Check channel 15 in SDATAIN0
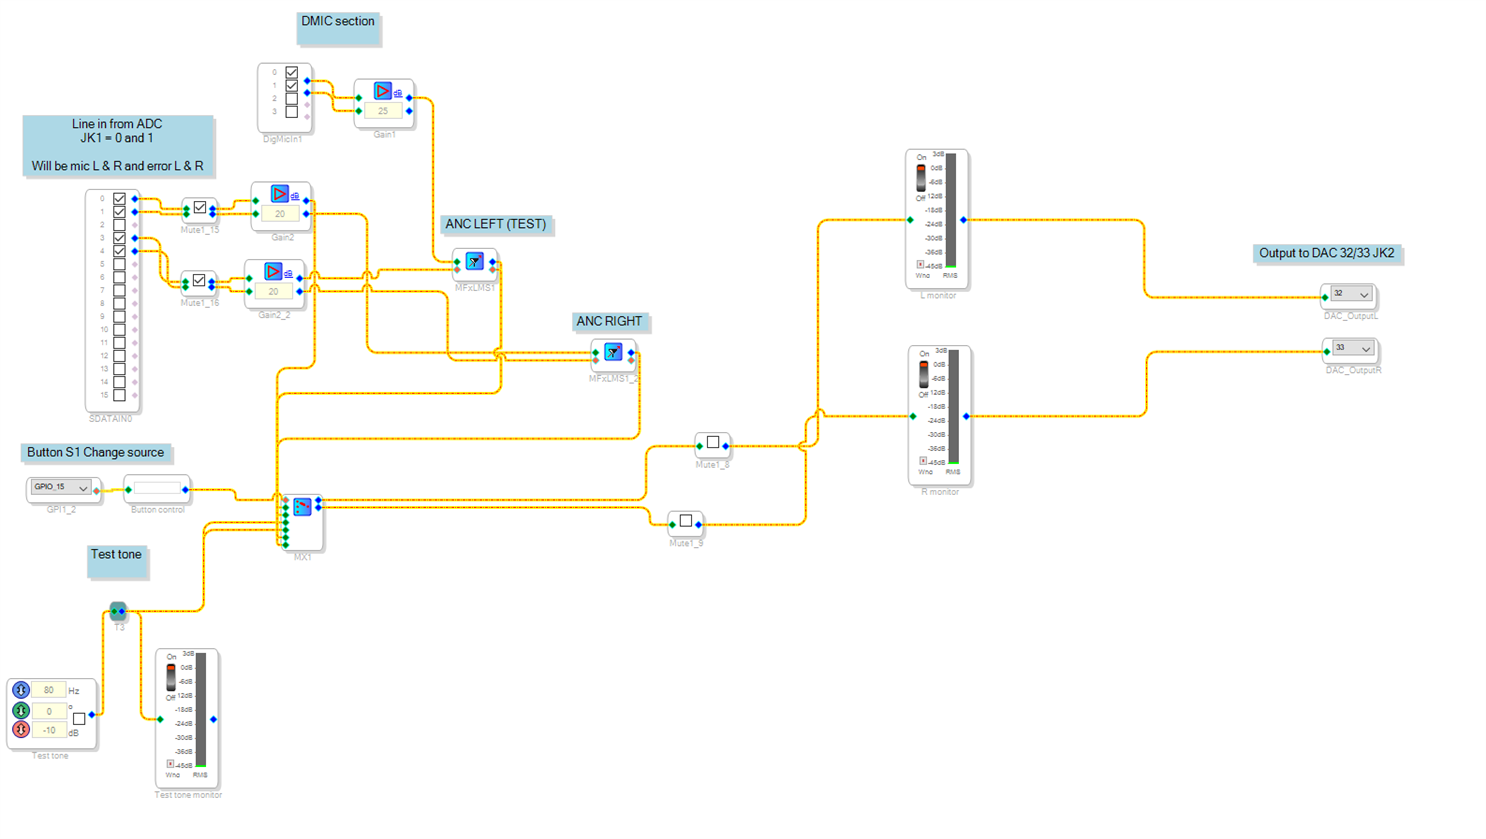 (119, 395)
